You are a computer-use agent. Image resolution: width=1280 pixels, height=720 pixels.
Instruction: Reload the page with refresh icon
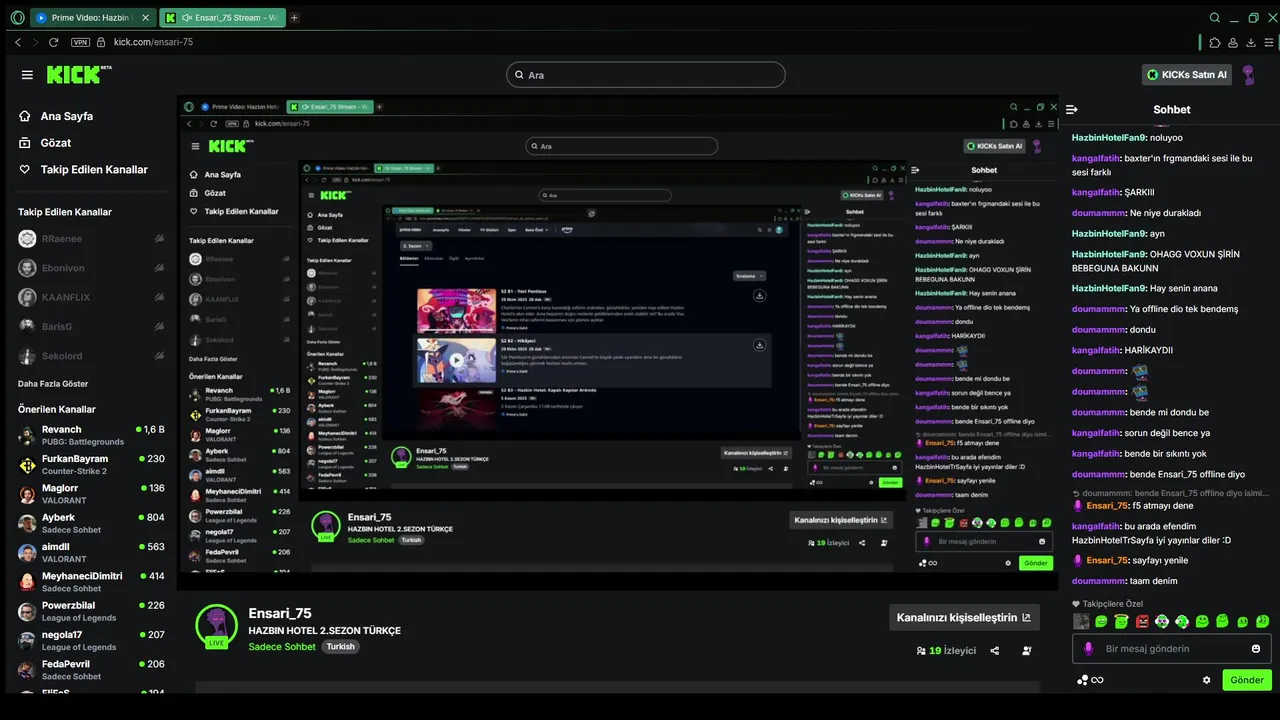click(x=53, y=42)
